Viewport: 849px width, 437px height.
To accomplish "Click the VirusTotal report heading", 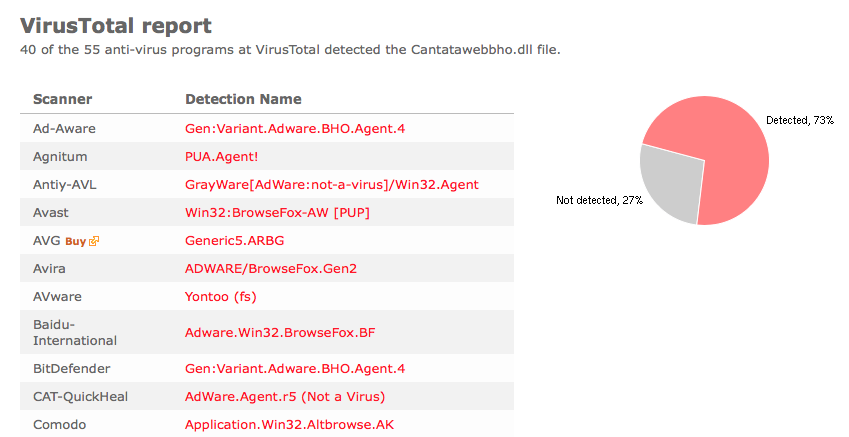I will (116, 25).
